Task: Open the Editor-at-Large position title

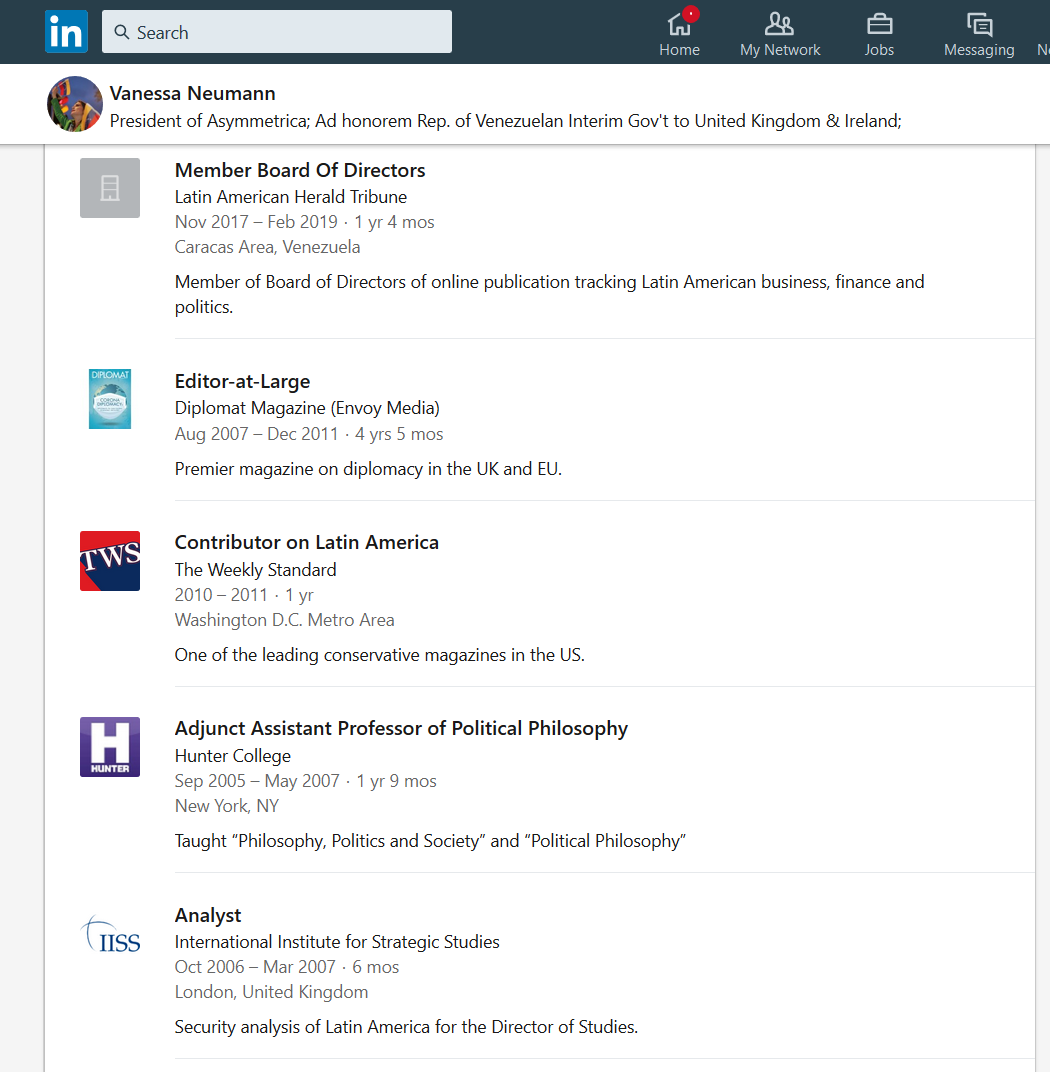Action: [243, 381]
